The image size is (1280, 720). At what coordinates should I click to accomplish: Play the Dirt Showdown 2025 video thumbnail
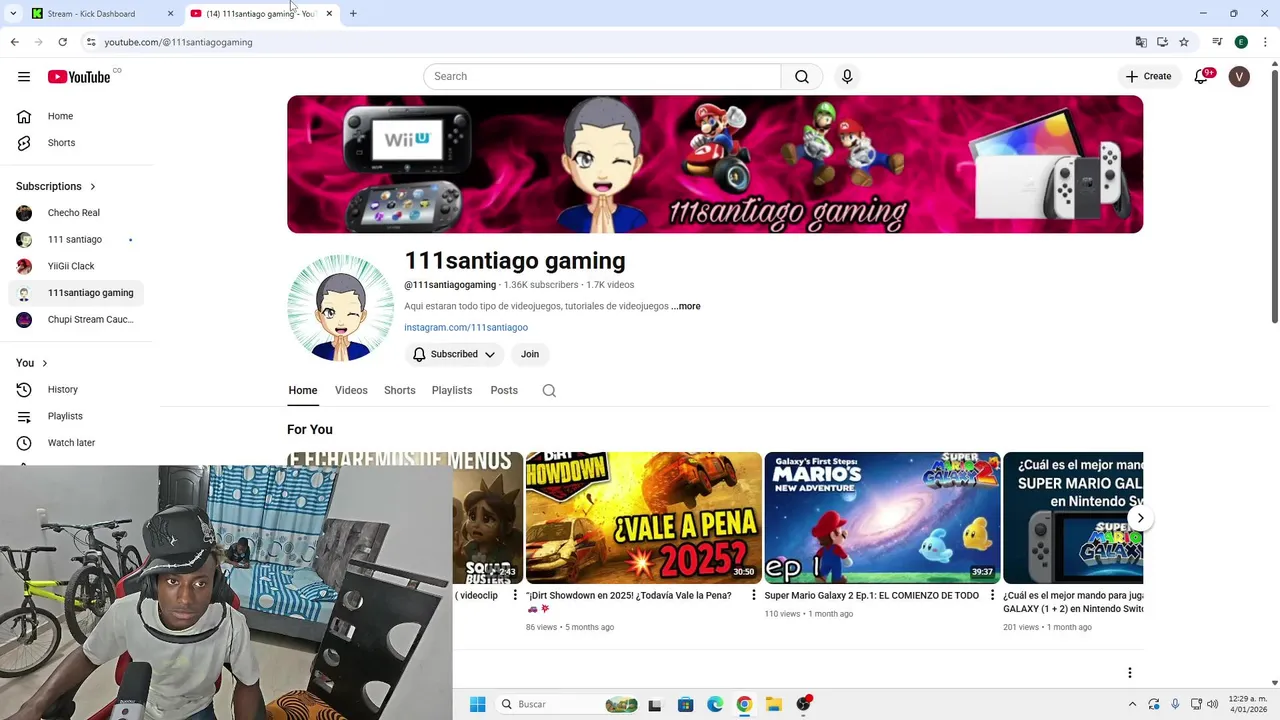pyautogui.click(x=643, y=518)
